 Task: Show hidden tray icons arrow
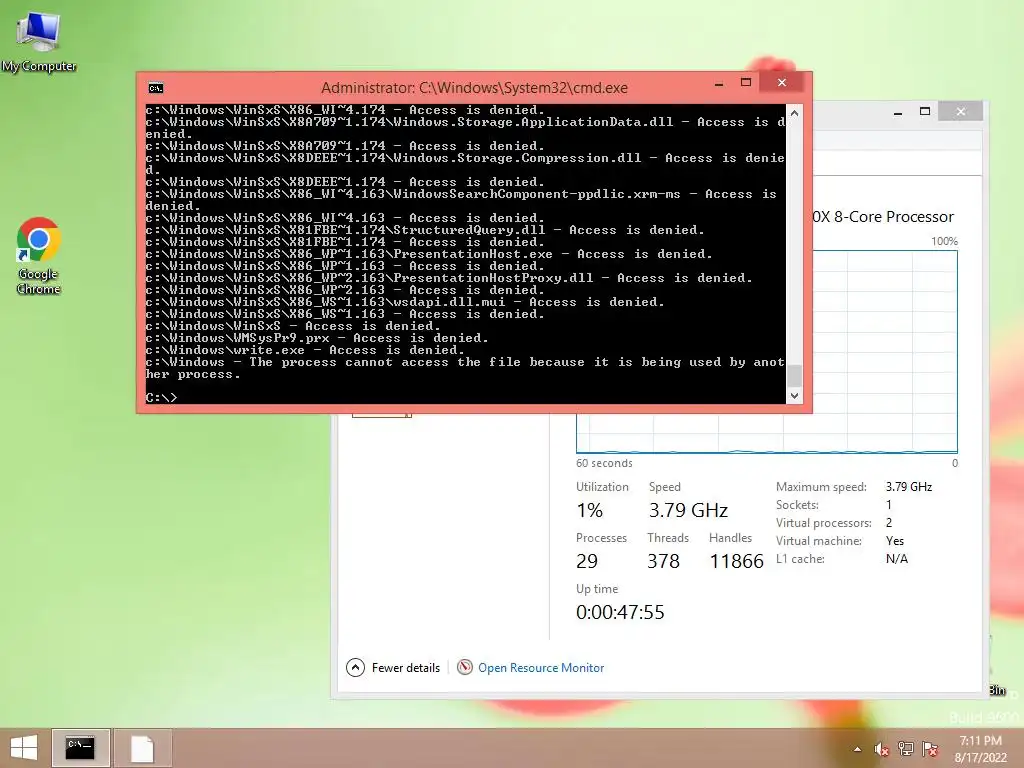click(x=857, y=749)
